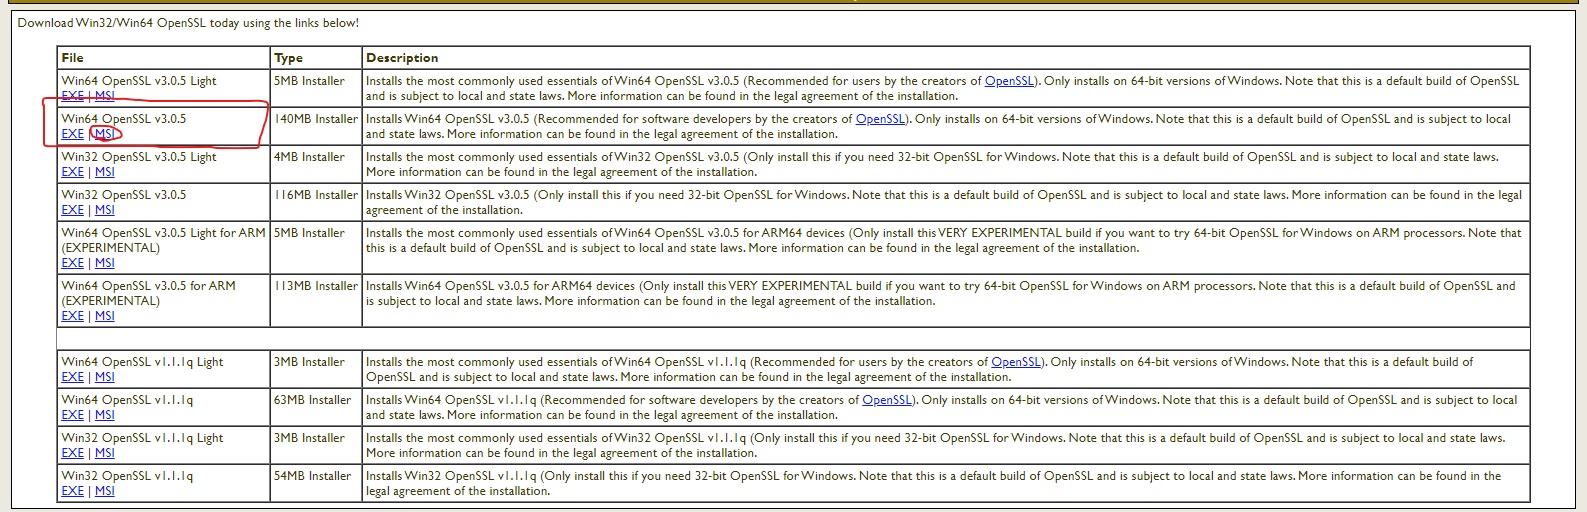Download EXE for Win32 OpenSSL v3.0.5 Light
The image size is (1587, 512).
72,172
